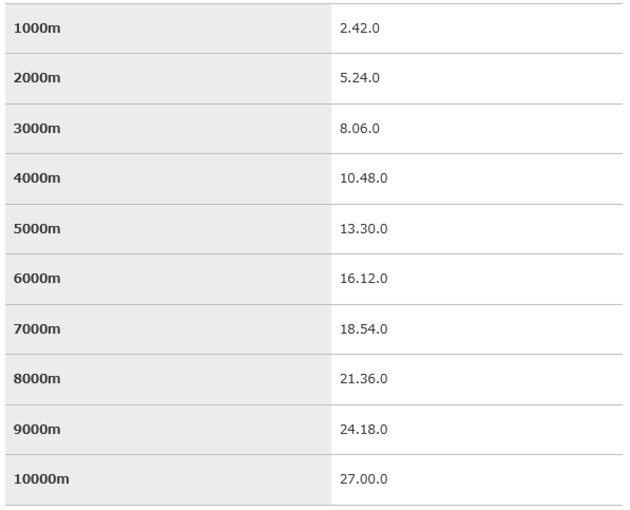Click the 8.06.0 time value
The width and height of the screenshot is (630, 510).
point(359,129)
